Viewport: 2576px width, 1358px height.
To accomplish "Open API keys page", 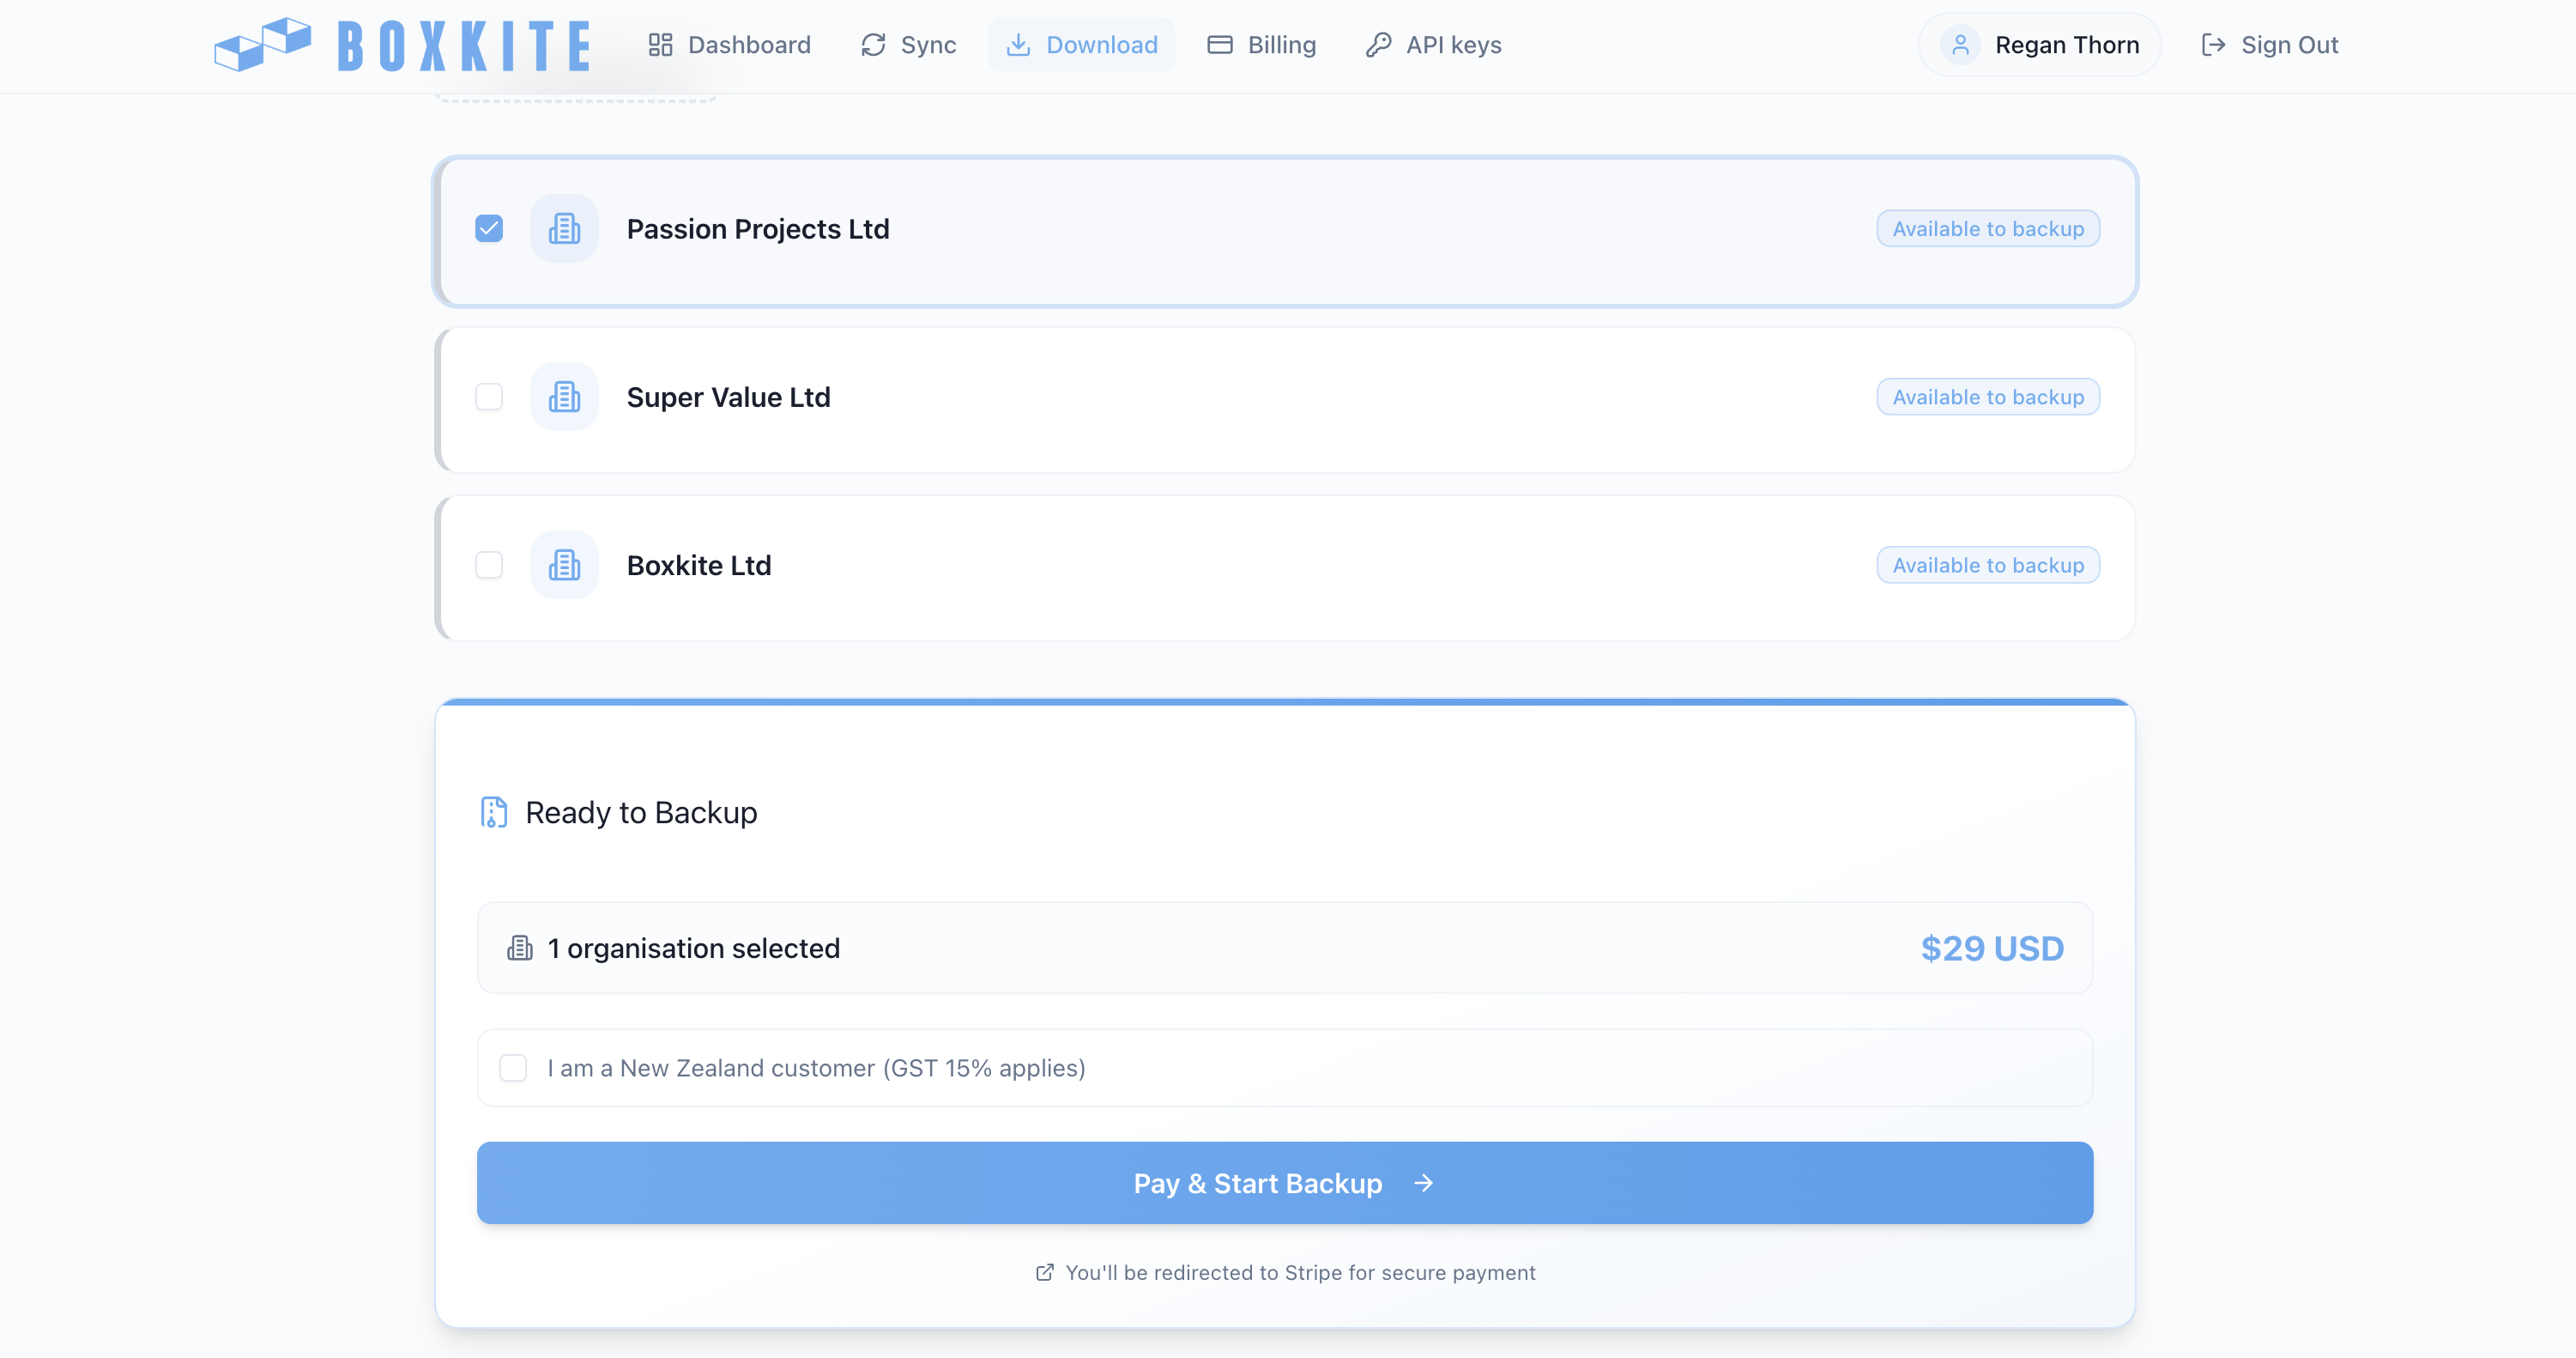I will [x=1433, y=45].
